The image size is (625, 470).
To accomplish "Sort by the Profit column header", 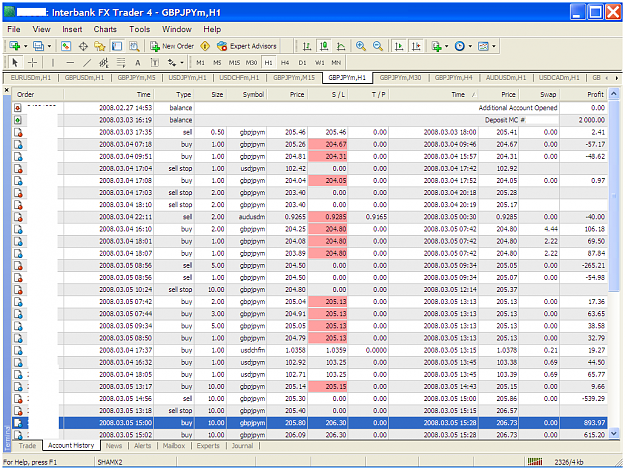I will pyautogui.click(x=584, y=94).
